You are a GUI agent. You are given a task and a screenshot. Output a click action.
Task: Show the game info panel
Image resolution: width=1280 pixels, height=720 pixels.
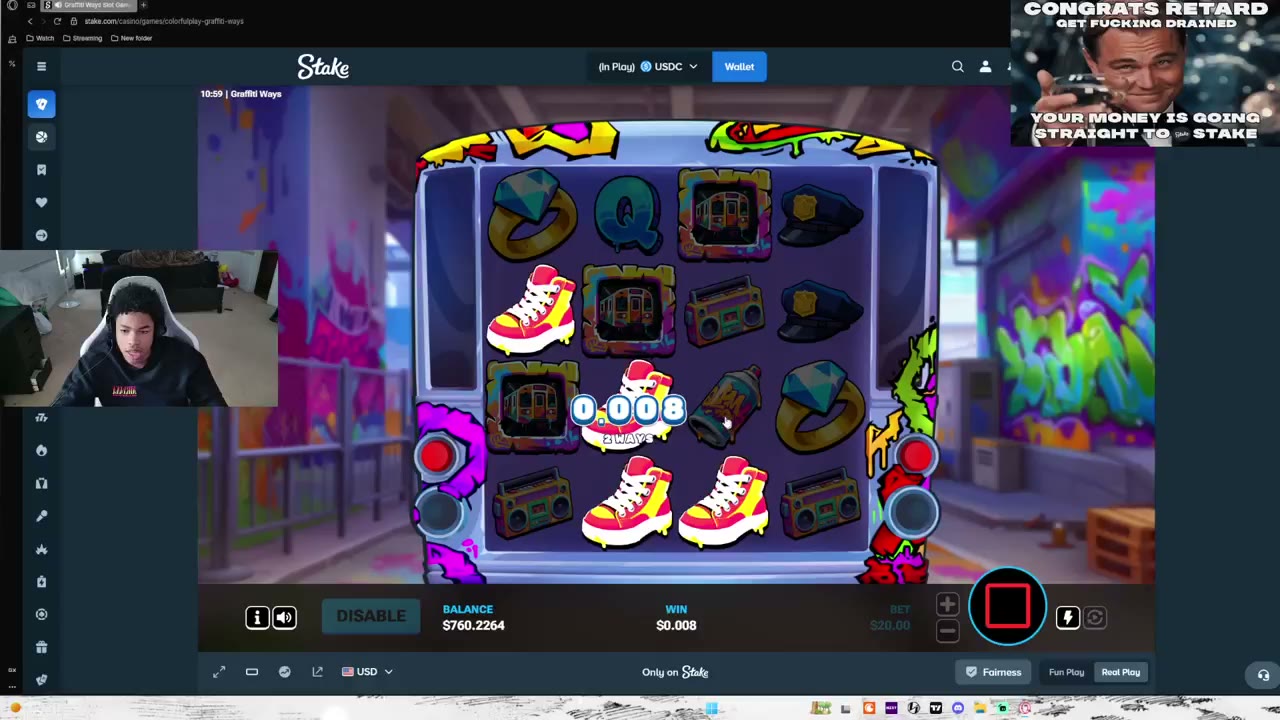(x=257, y=617)
